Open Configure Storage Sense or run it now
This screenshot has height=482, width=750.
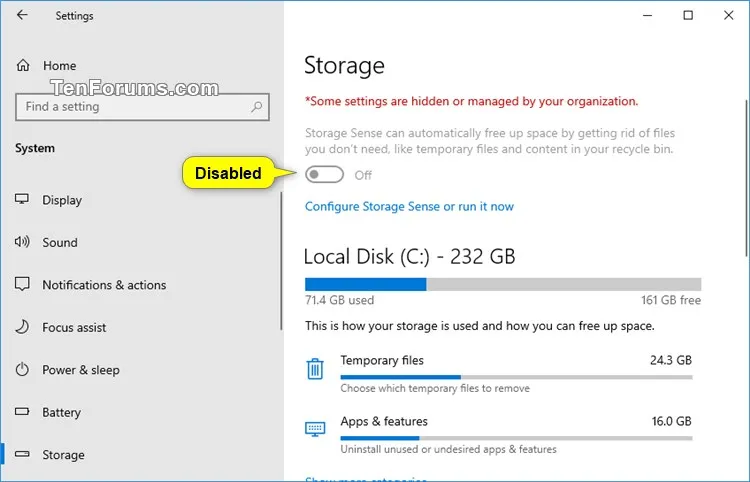(x=409, y=207)
